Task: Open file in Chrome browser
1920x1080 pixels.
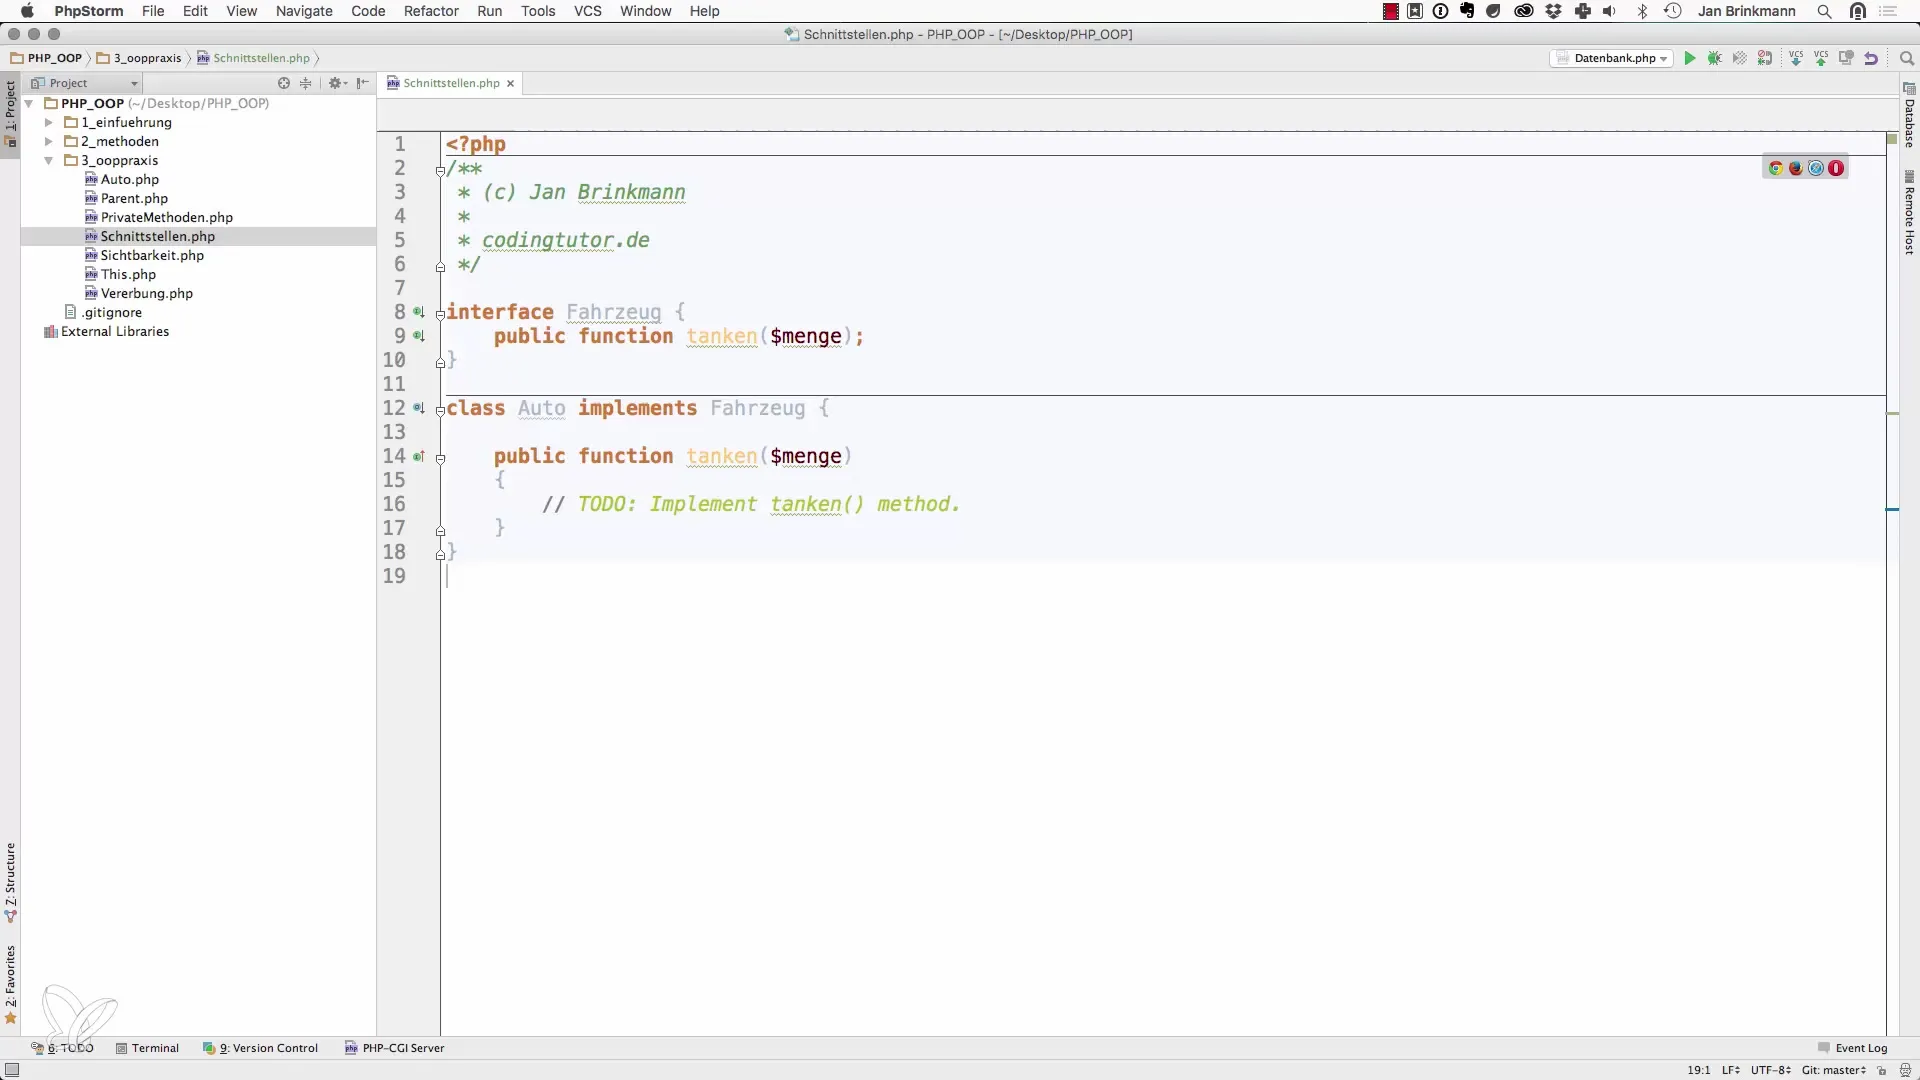Action: point(1776,168)
